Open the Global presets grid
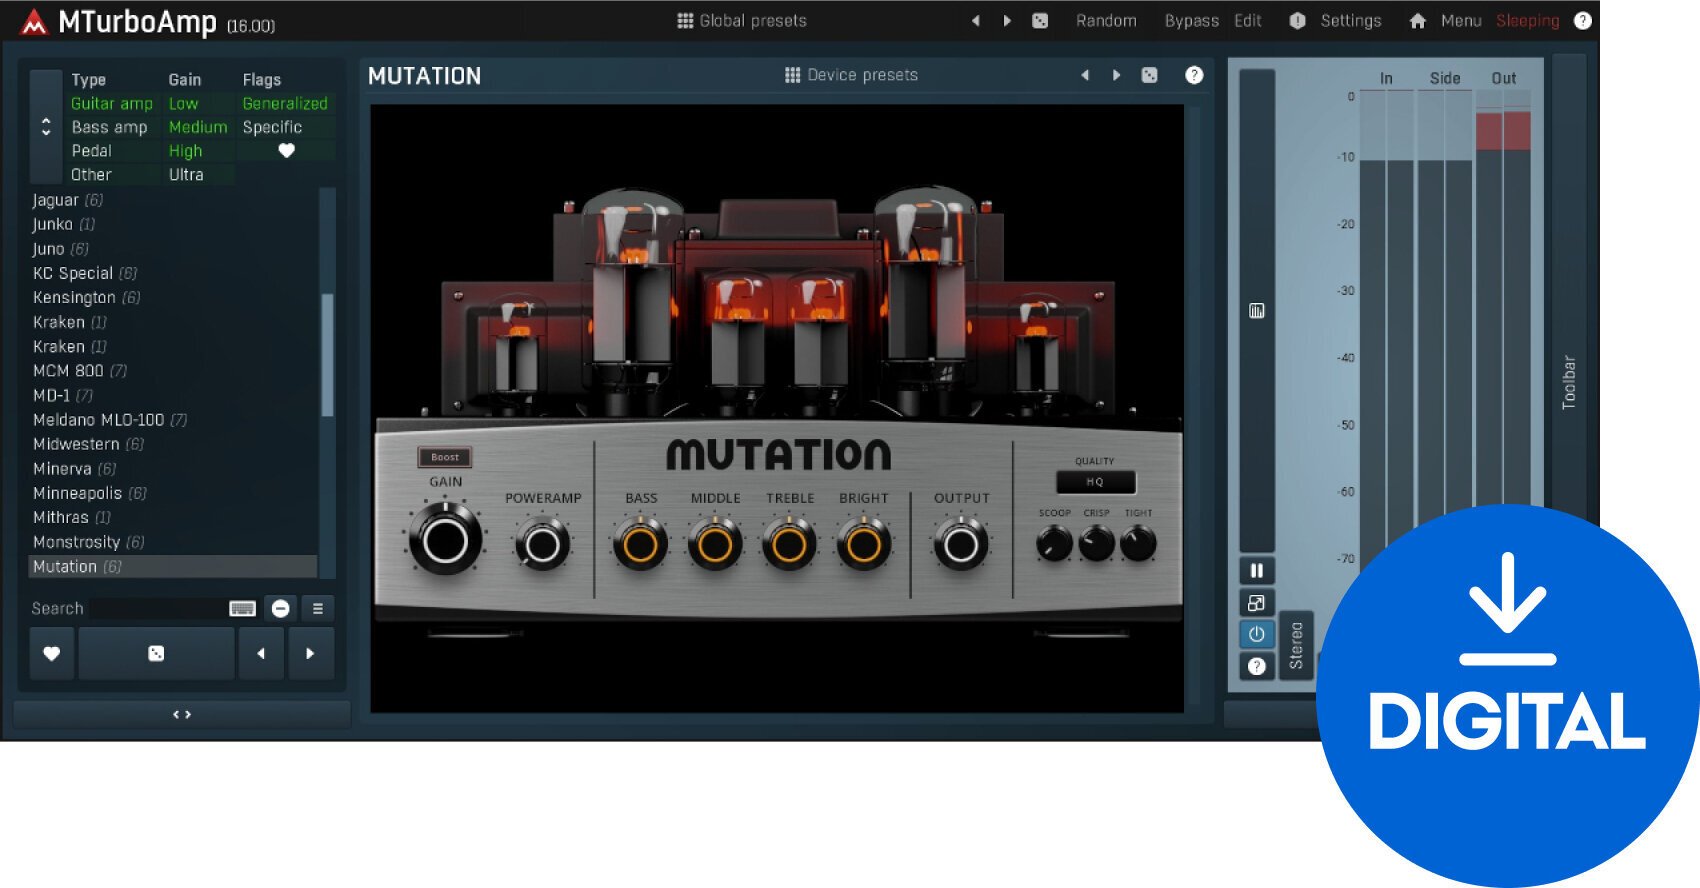This screenshot has height=888, width=1700. 741,21
